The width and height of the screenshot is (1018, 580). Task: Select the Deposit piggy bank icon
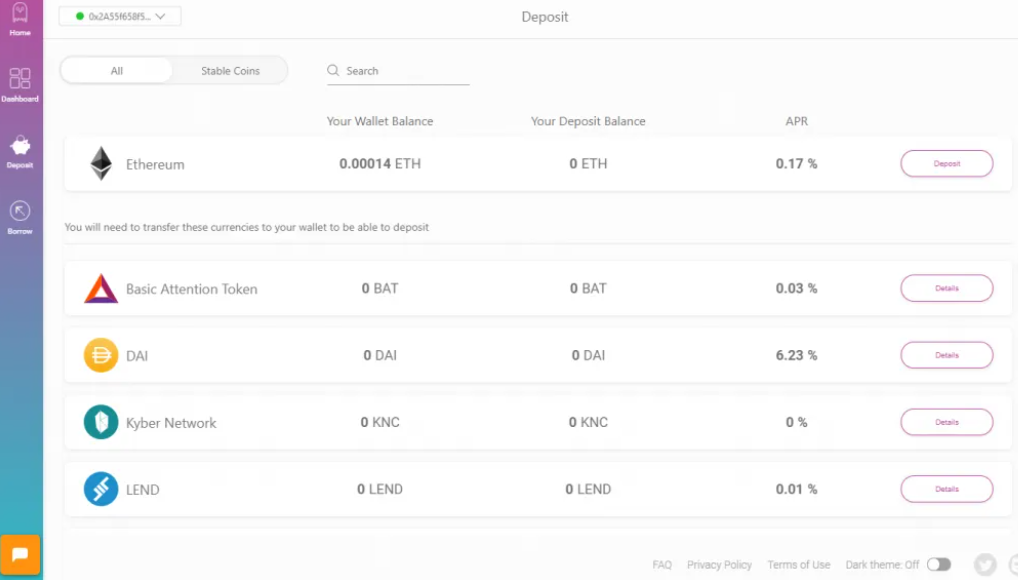click(20, 147)
